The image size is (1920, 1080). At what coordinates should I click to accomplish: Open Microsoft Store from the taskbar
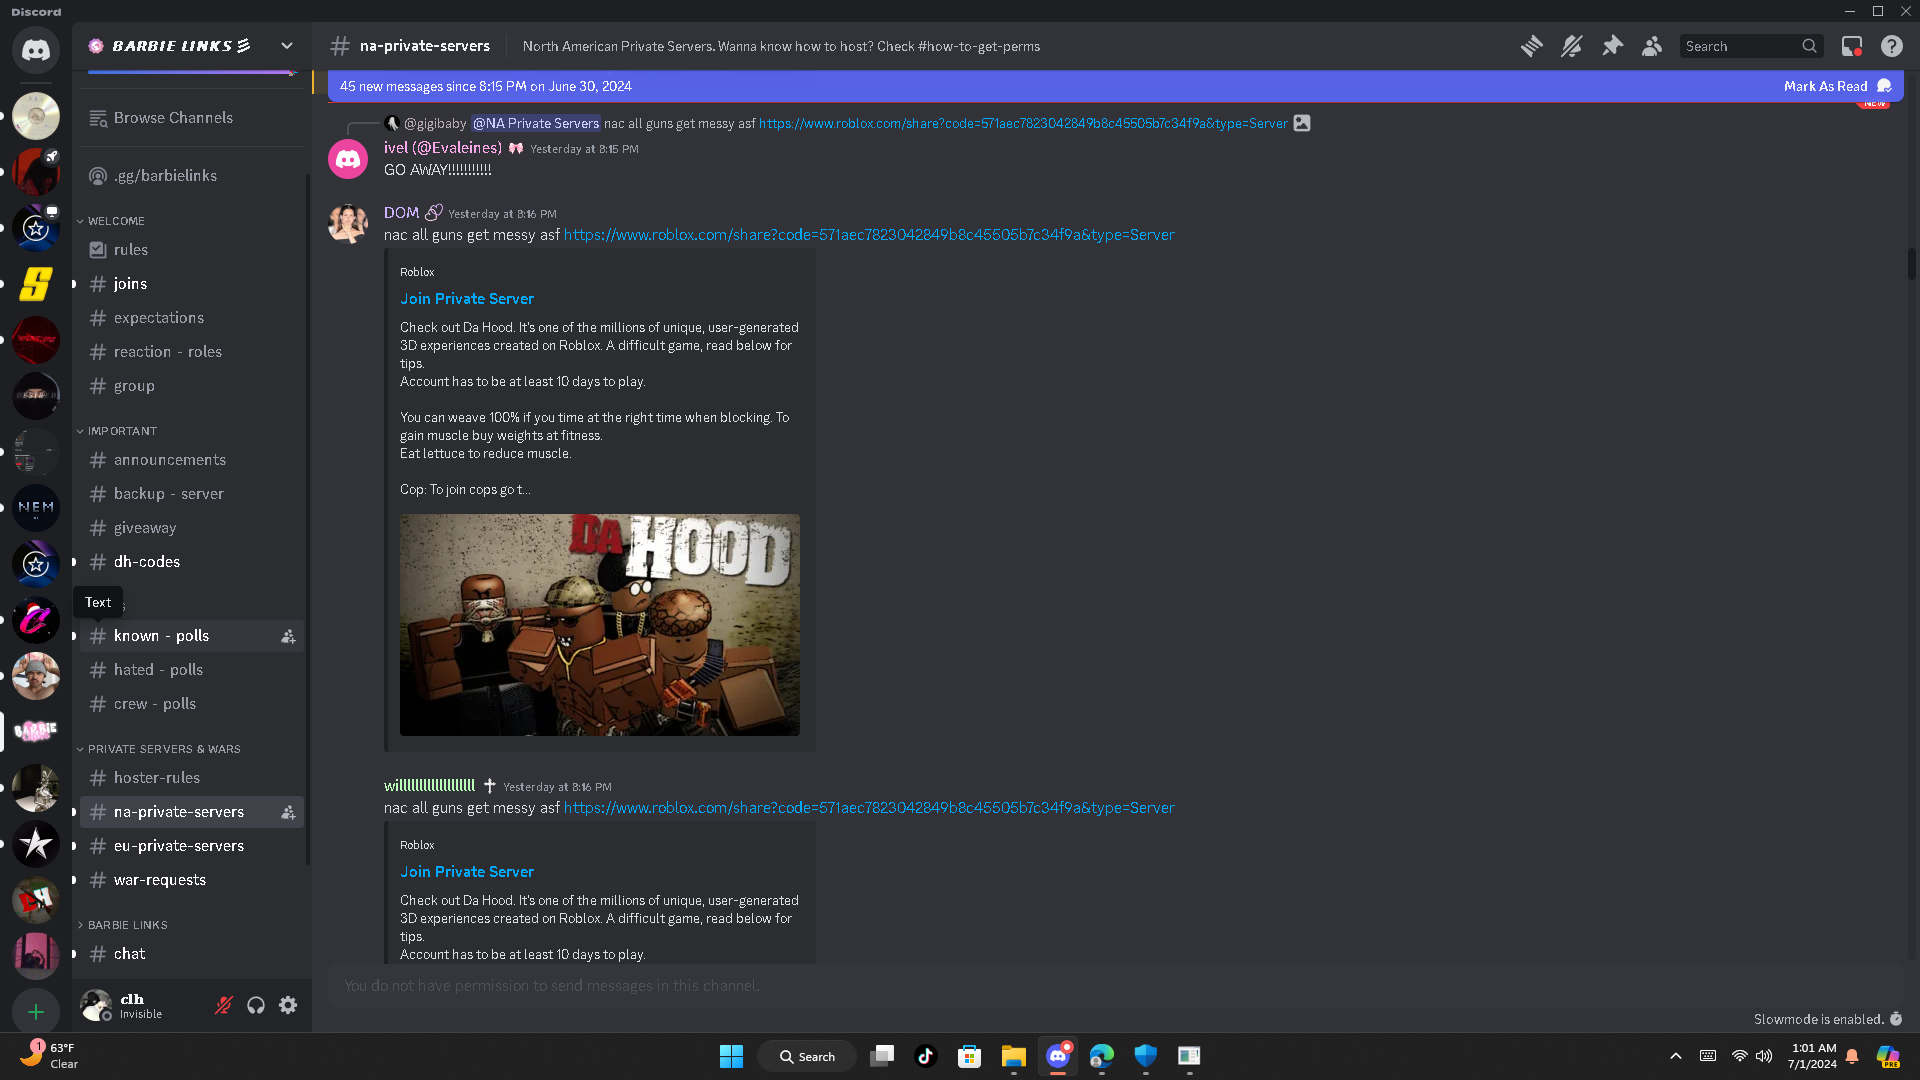(969, 1056)
